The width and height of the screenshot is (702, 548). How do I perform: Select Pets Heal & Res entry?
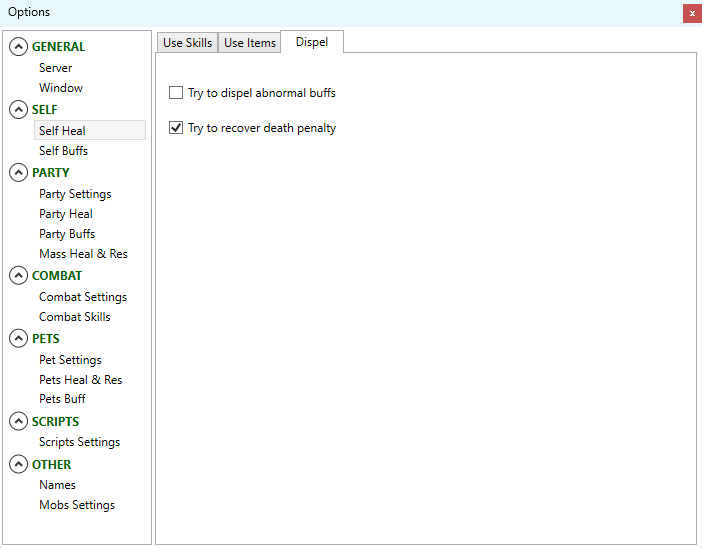80,380
